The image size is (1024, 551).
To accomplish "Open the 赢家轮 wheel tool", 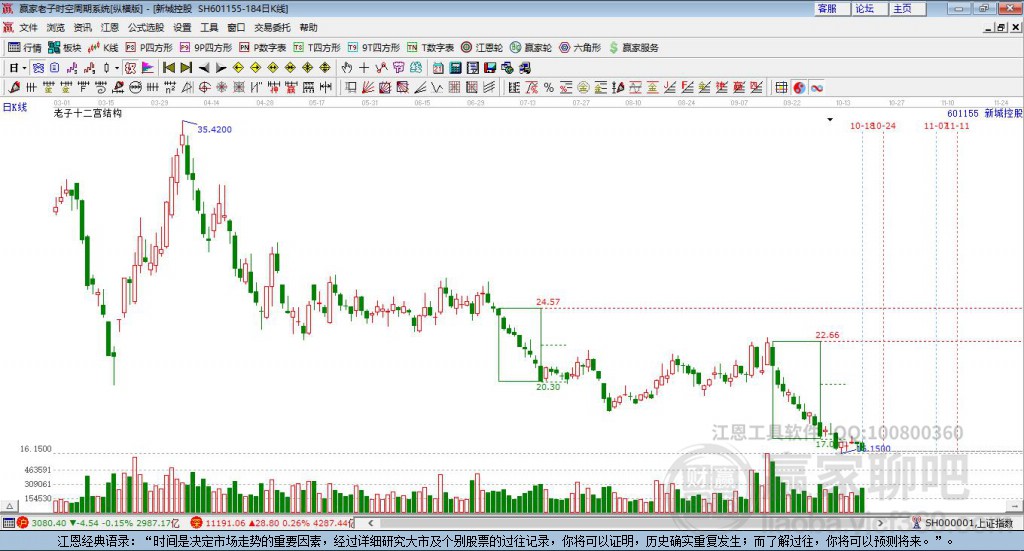I will (x=531, y=48).
